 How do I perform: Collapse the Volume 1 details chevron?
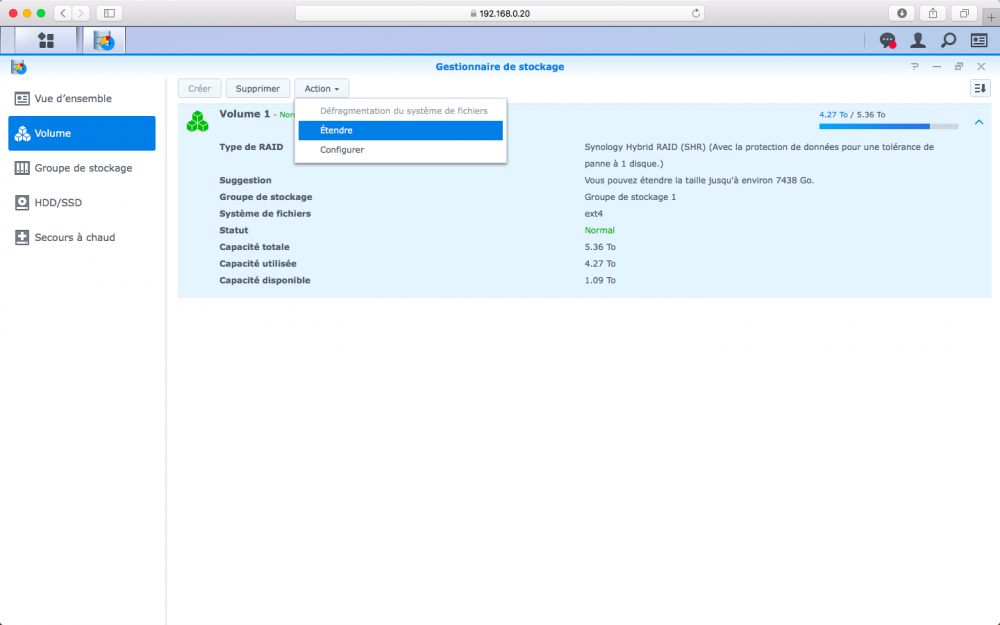coord(979,123)
